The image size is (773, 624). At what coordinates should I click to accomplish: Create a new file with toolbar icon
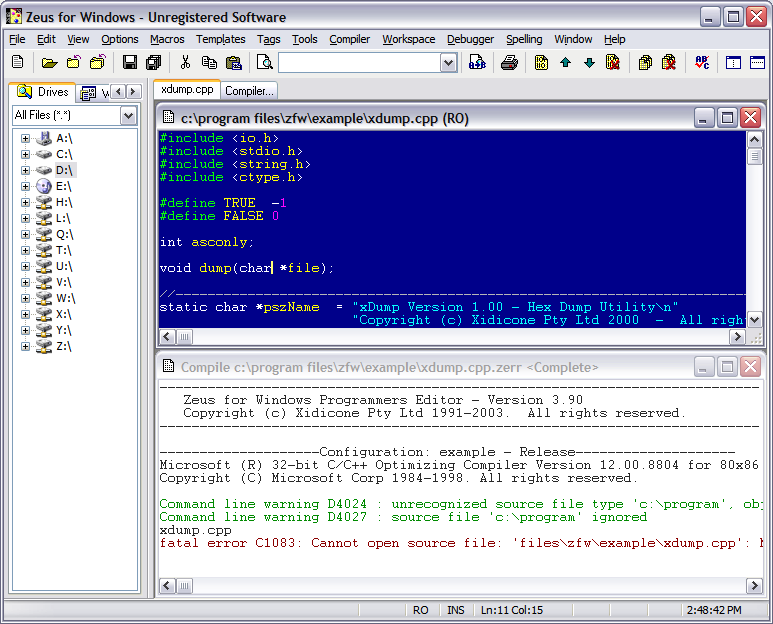17,62
